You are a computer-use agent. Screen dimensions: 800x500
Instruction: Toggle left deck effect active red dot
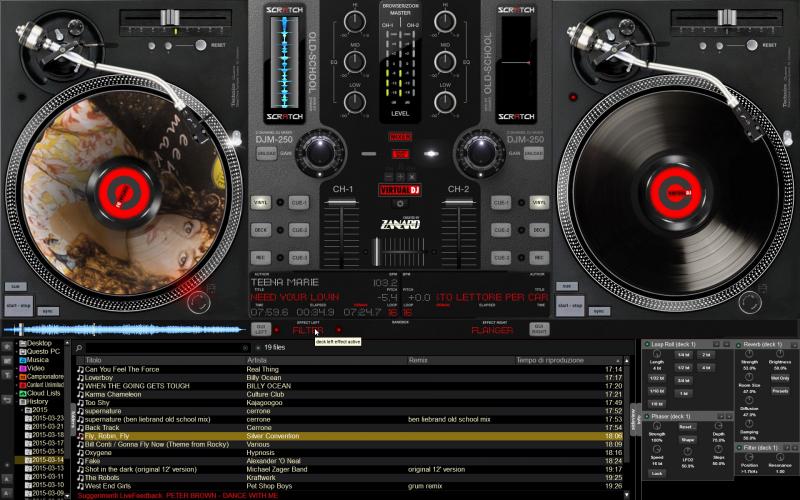coord(339,330)
